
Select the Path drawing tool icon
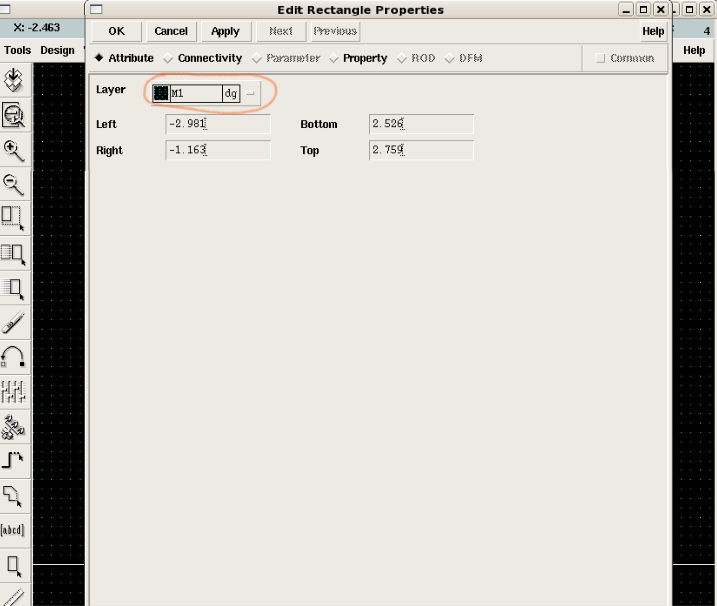point(14,460)
